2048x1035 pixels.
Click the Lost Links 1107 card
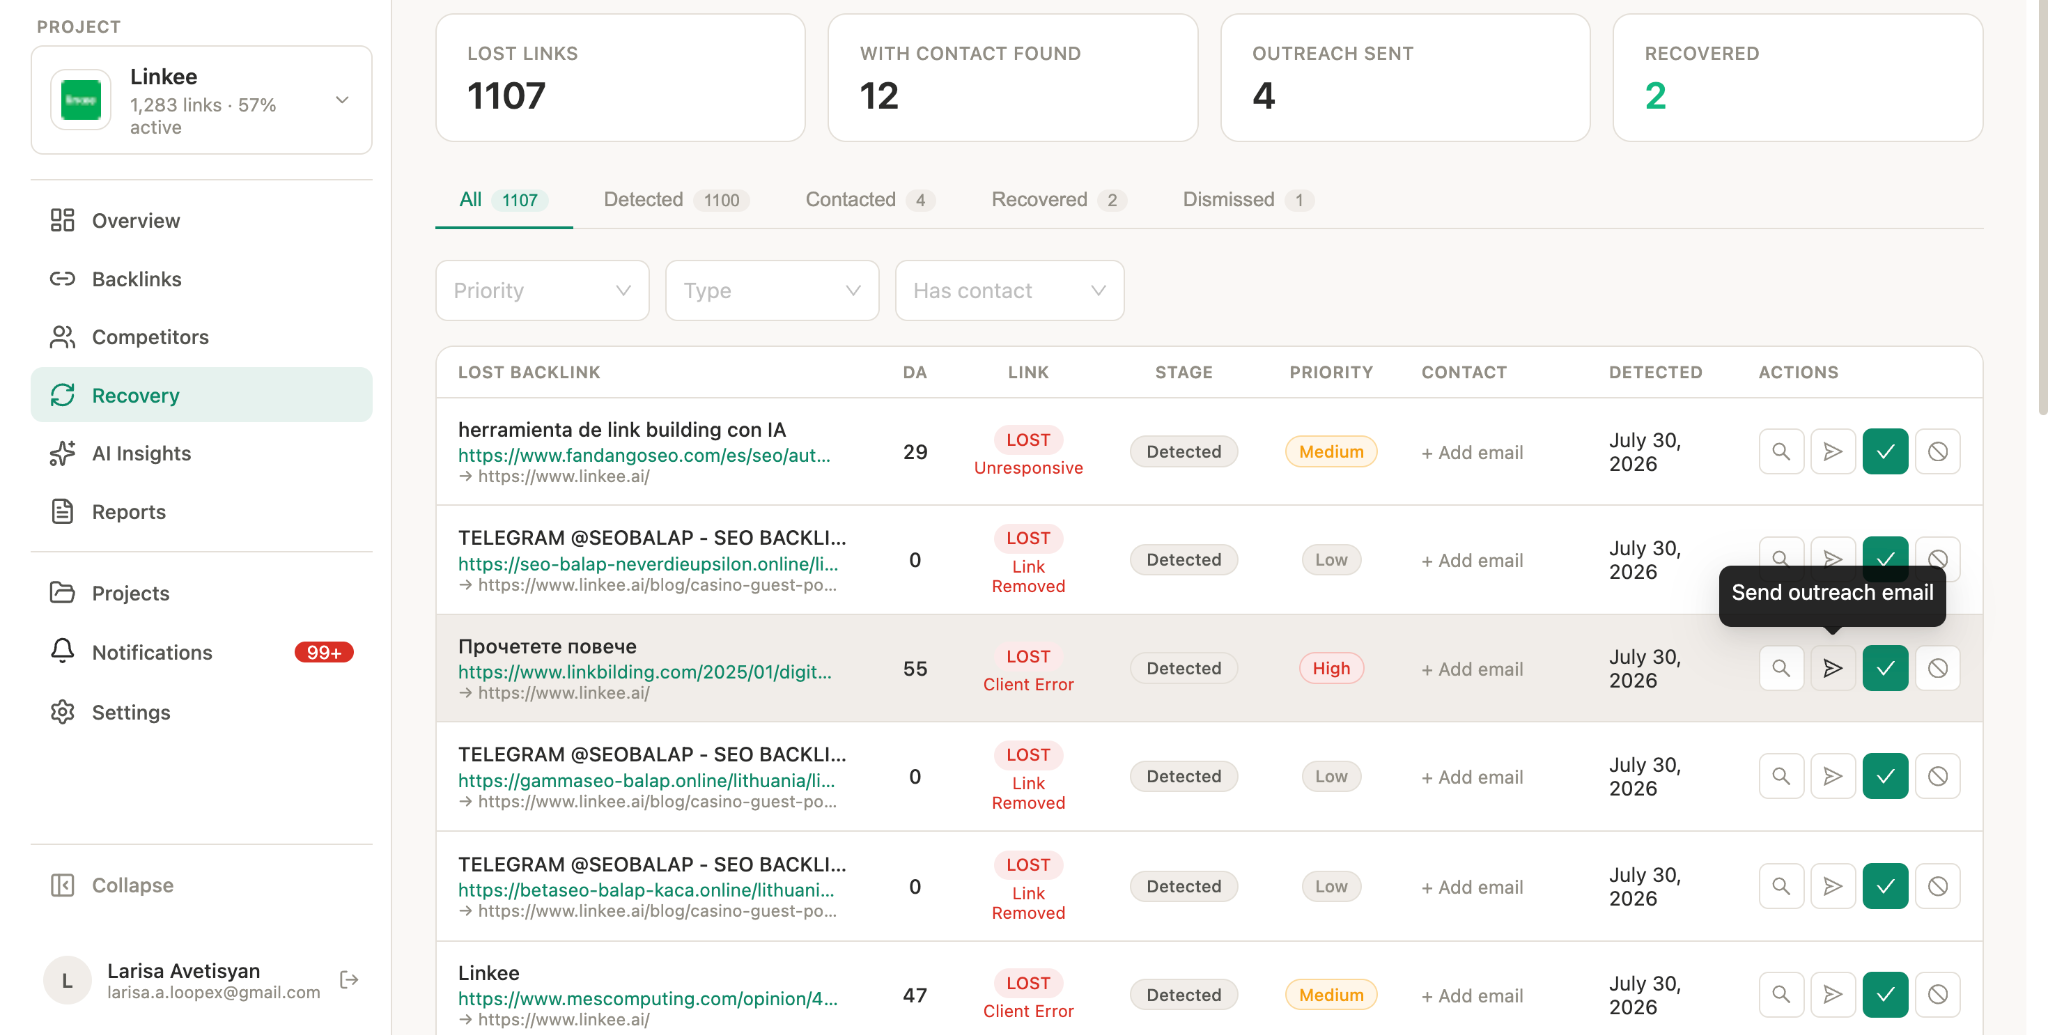620,78
